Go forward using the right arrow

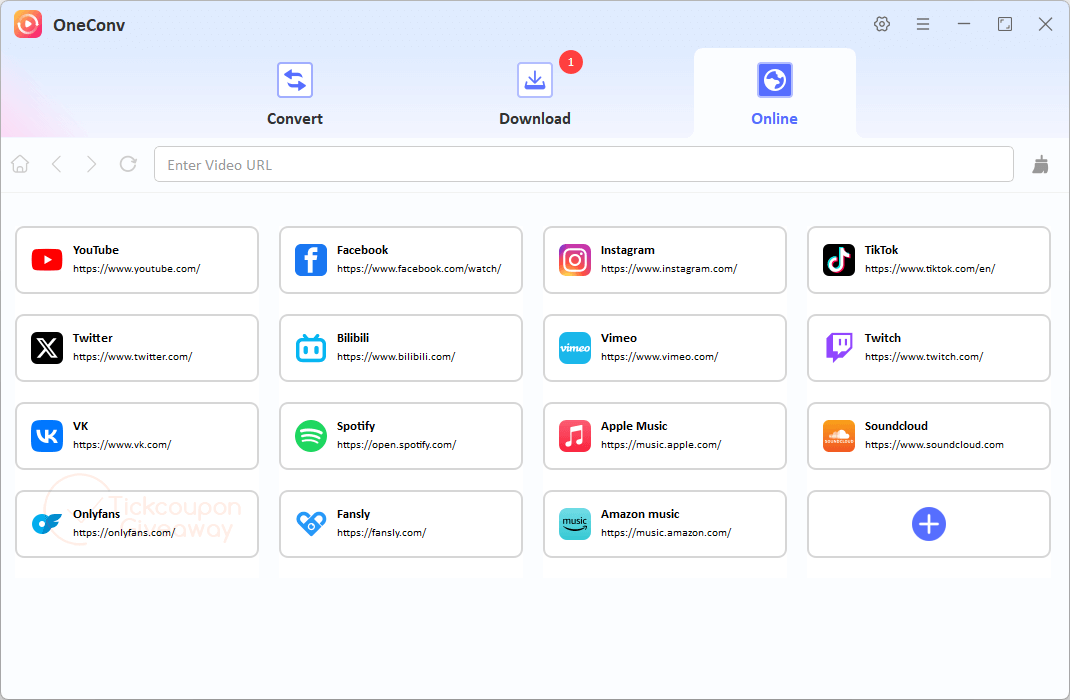pyautogui.click(x=92, y=164)
